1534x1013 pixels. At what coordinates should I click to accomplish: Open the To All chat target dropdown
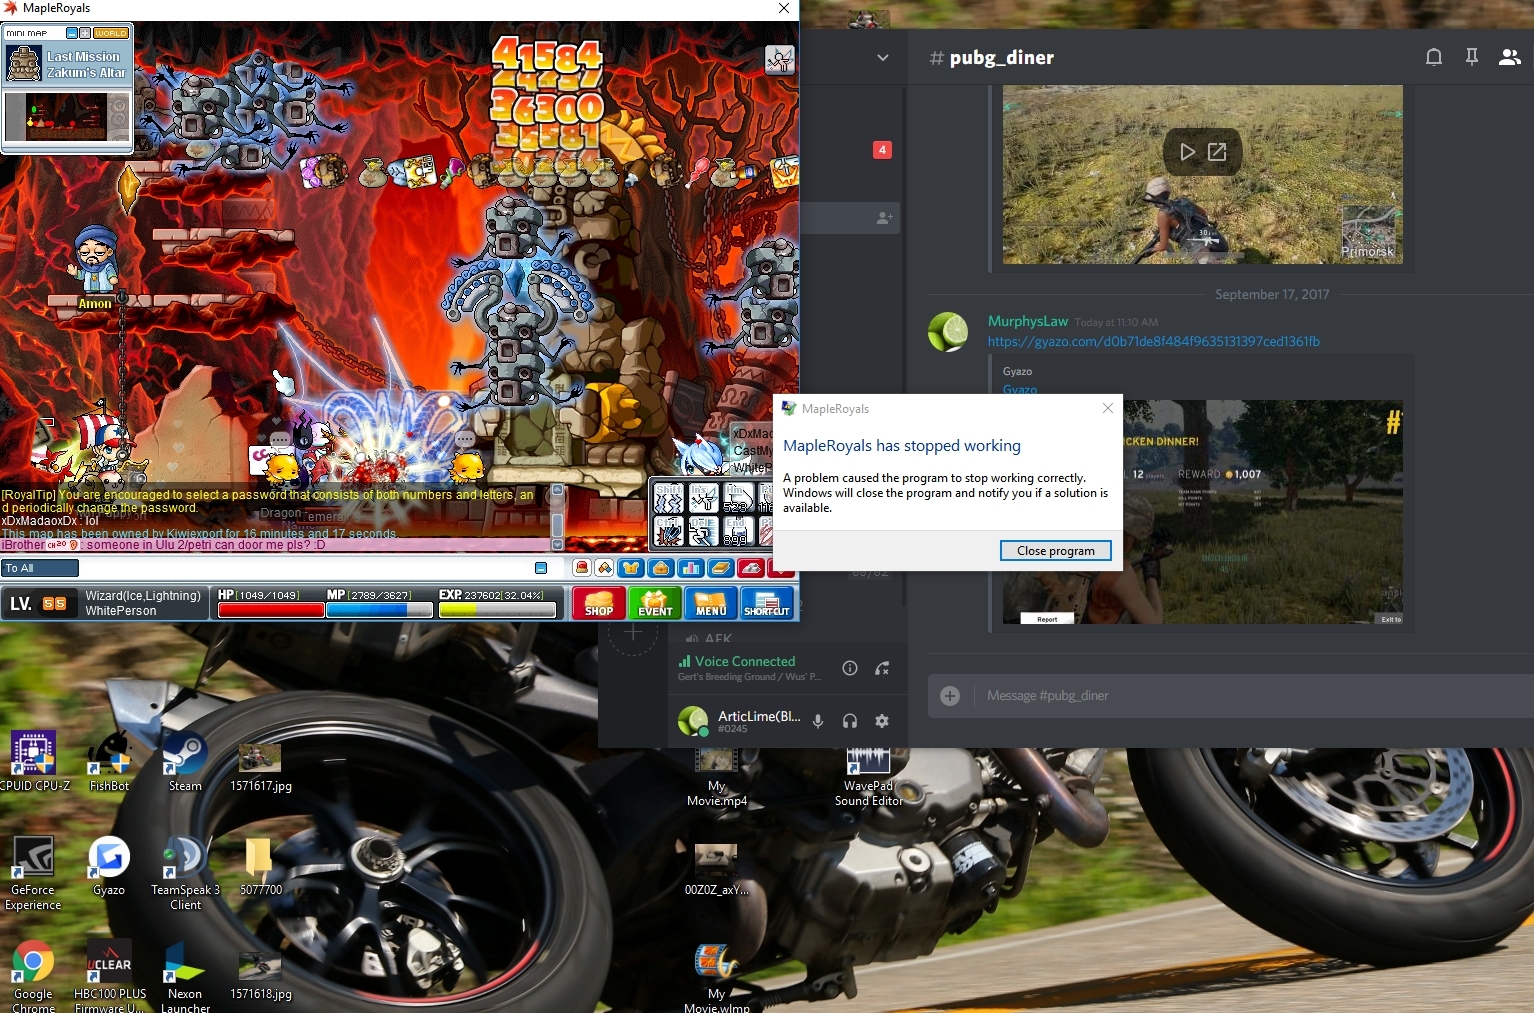[x=40, y=568]
